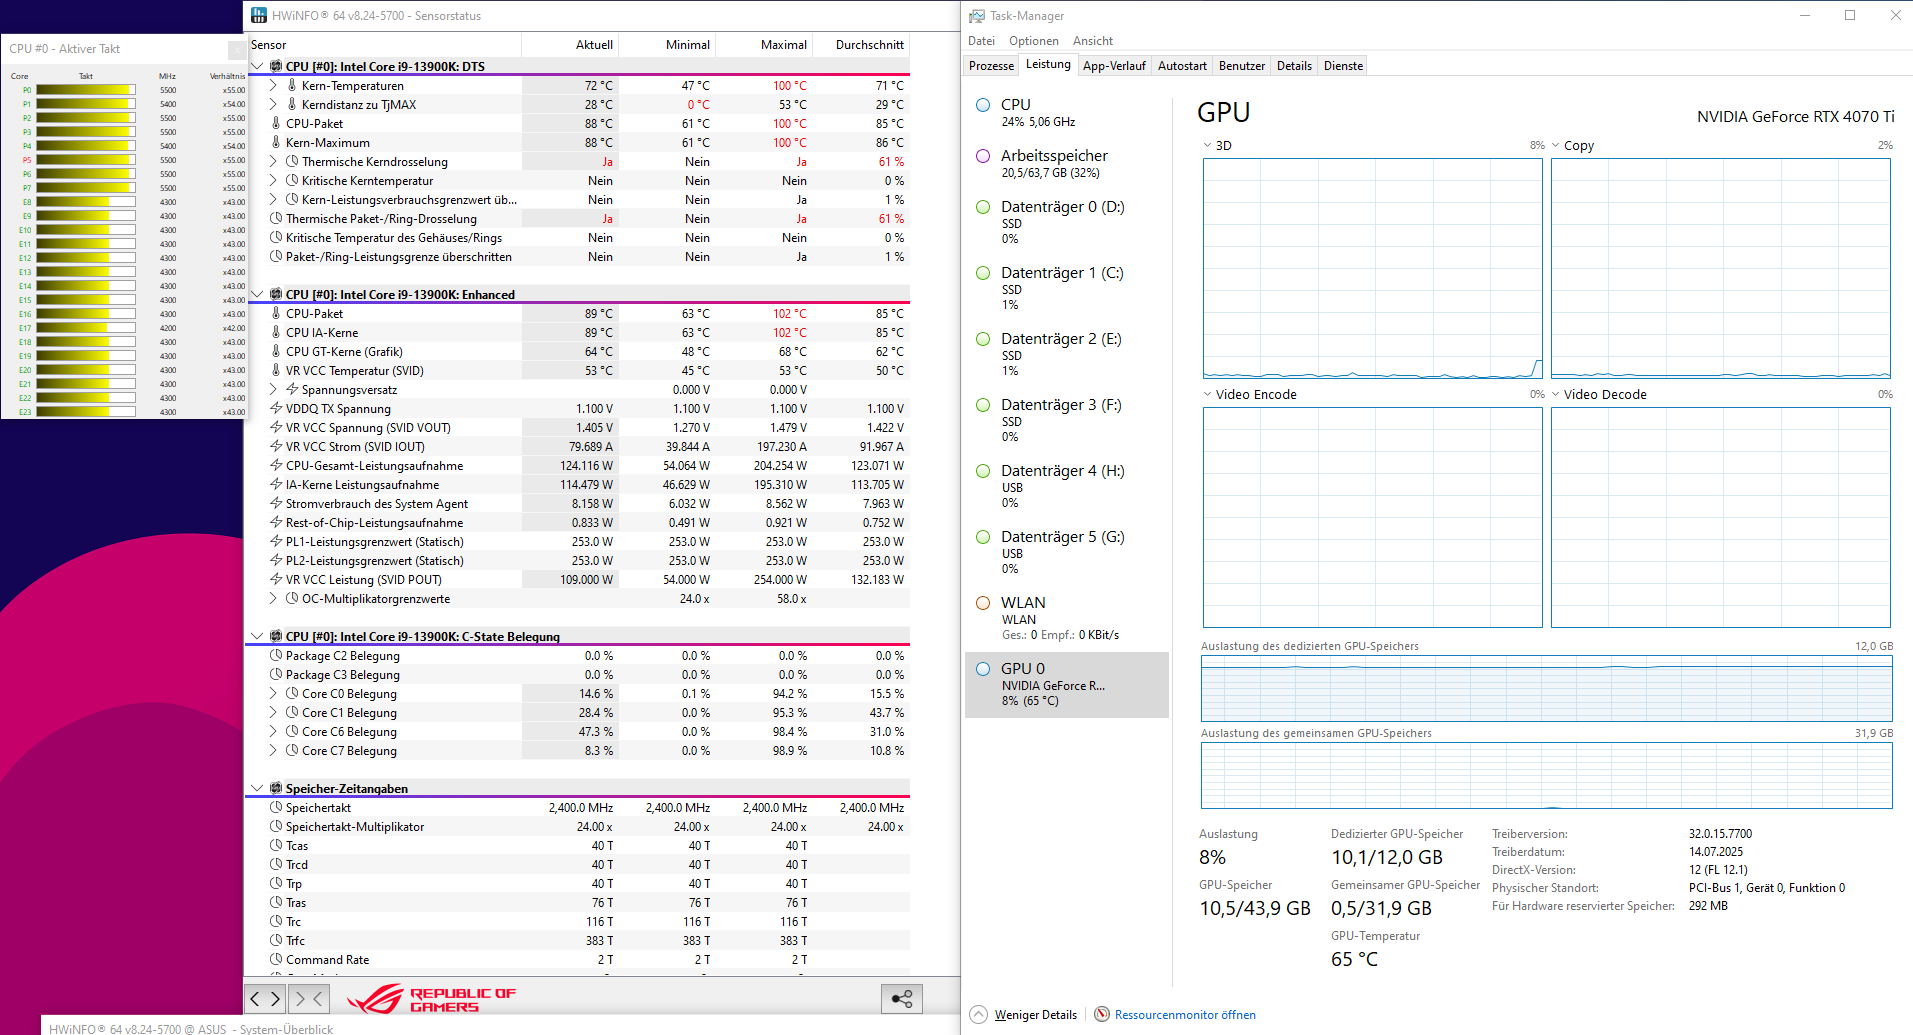Expand the Core C0 Belegung row
The image size is (1913, 1035).
pyautogui.click(x=273, y=693)
